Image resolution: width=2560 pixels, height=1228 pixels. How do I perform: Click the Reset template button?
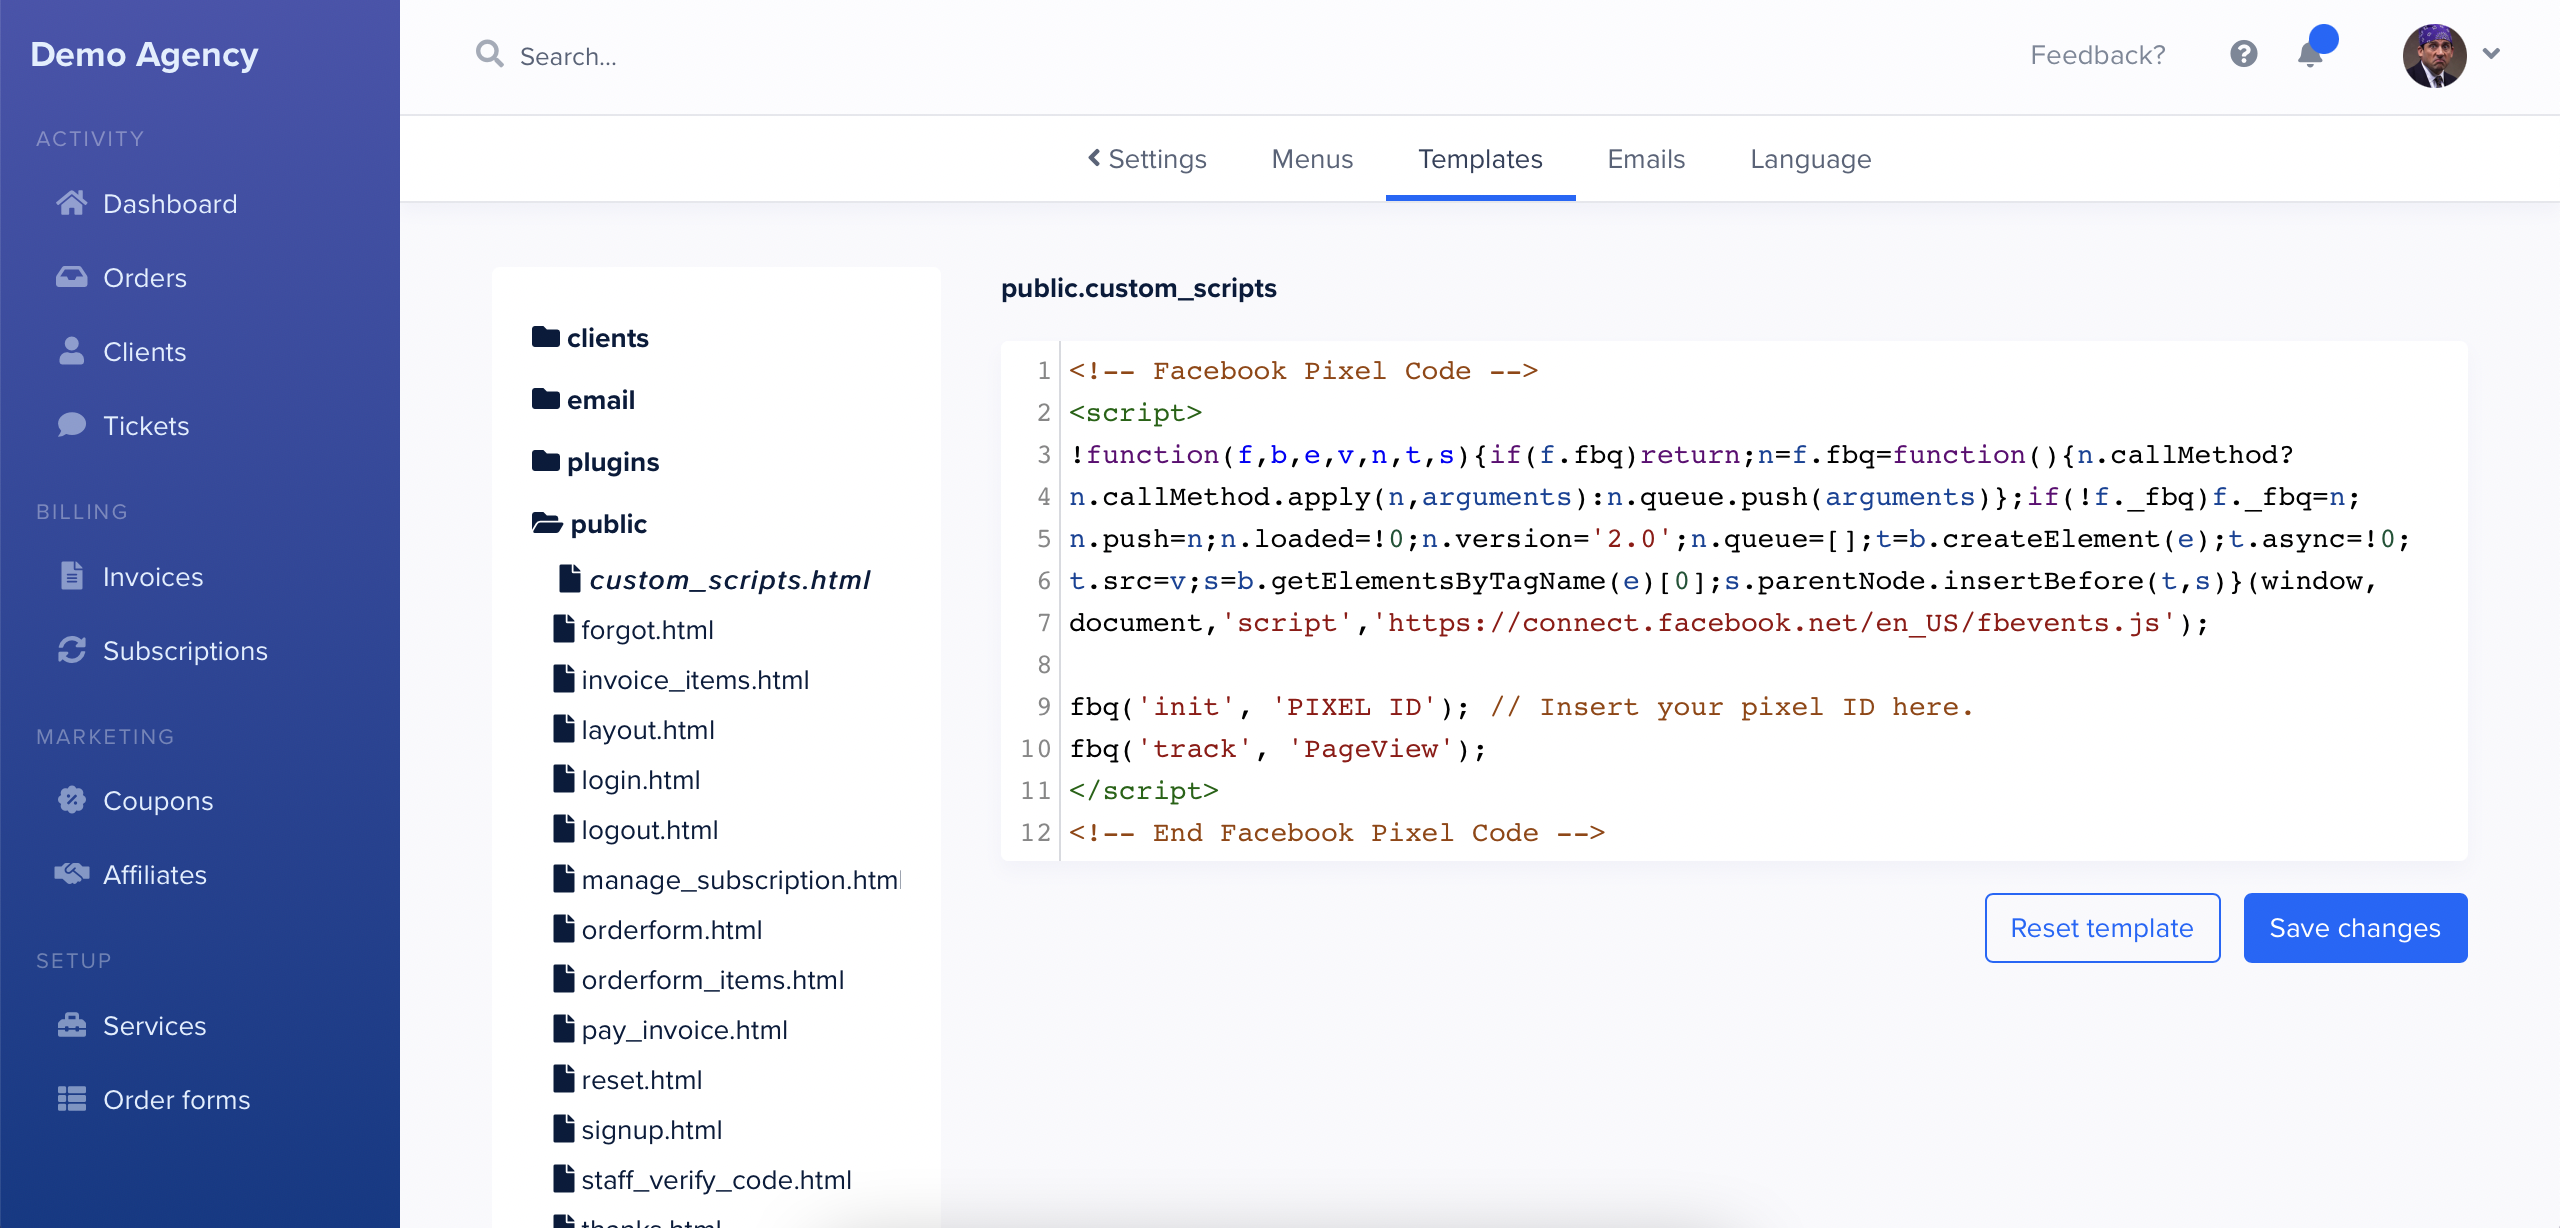[x=2102, y=928]
